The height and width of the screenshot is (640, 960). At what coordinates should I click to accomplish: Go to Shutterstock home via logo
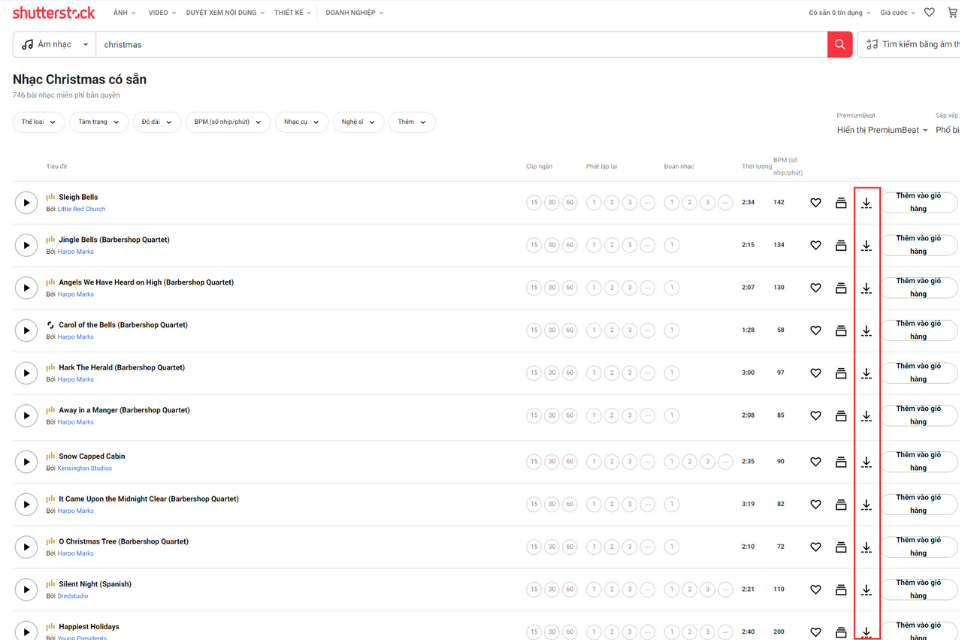pos(54,13)
